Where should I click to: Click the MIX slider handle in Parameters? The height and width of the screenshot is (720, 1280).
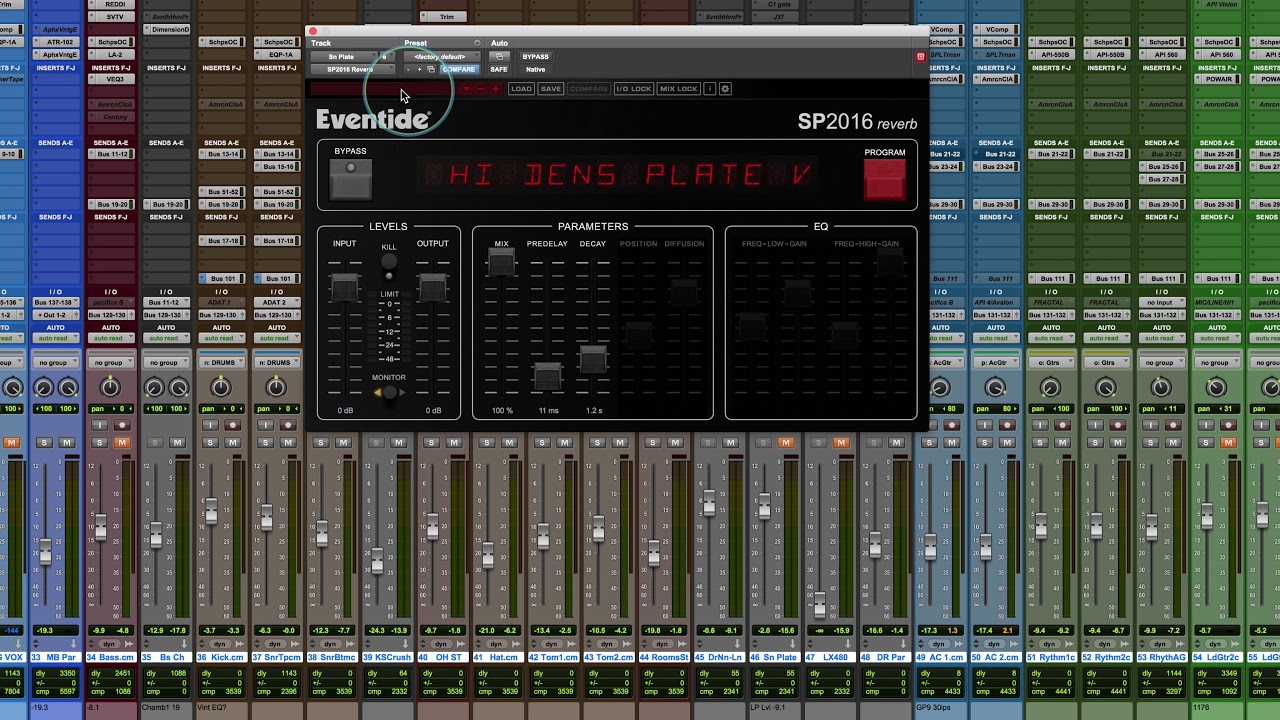pyautogui.click(x=501, y=260)
